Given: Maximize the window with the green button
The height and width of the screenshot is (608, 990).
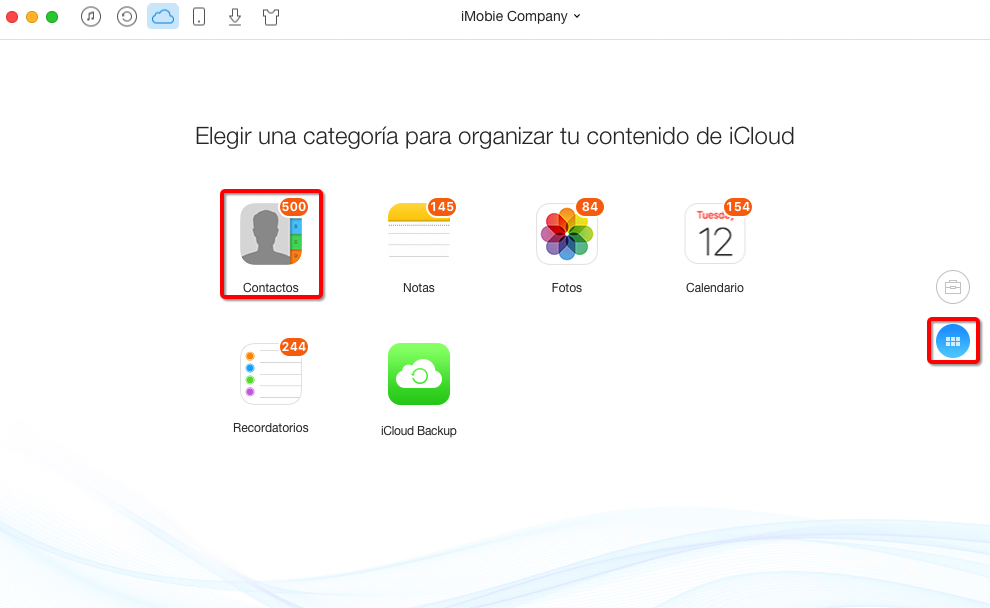Looking at the screenshot, I should click(52, 17).
